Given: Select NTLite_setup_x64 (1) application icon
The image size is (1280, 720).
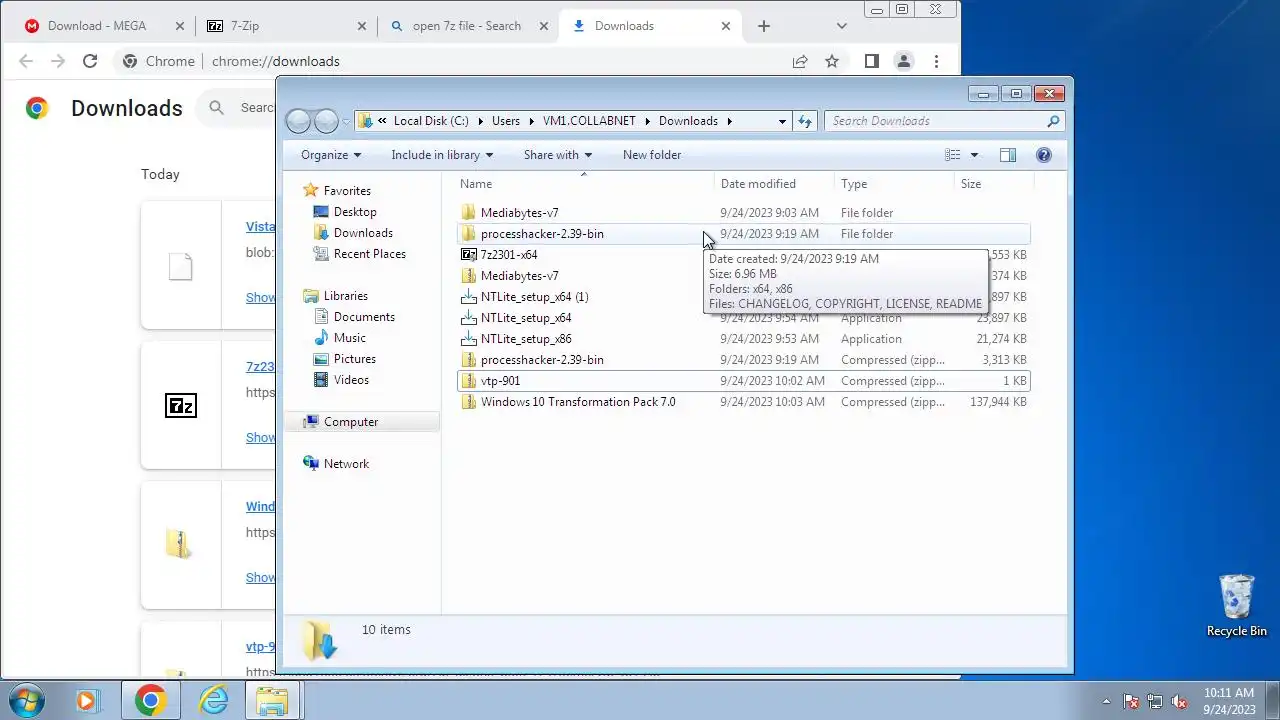Looking at the screenshot, I should point(468,297).
